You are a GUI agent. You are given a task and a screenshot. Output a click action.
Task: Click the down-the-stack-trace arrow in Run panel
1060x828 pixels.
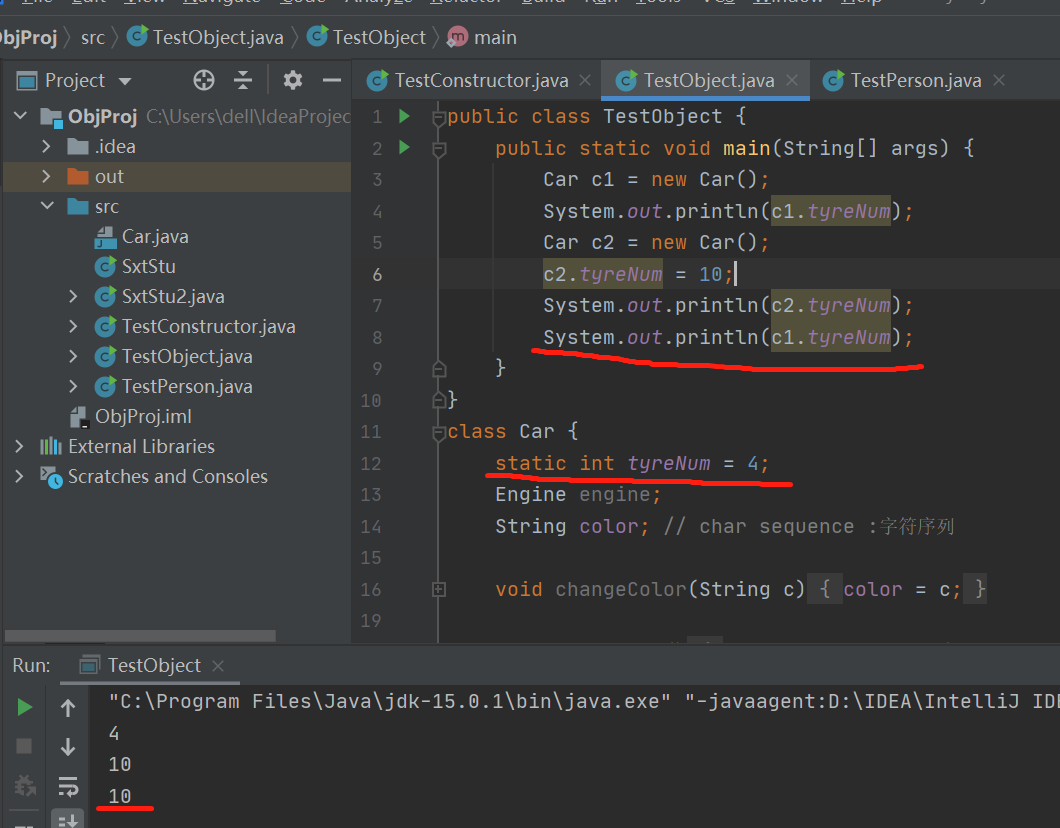68,747
